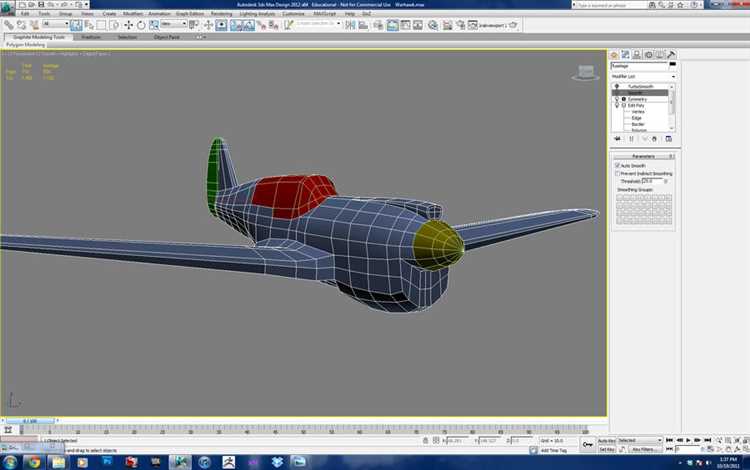
Task: Click the teapot Render icon
Action: point(513,25)
